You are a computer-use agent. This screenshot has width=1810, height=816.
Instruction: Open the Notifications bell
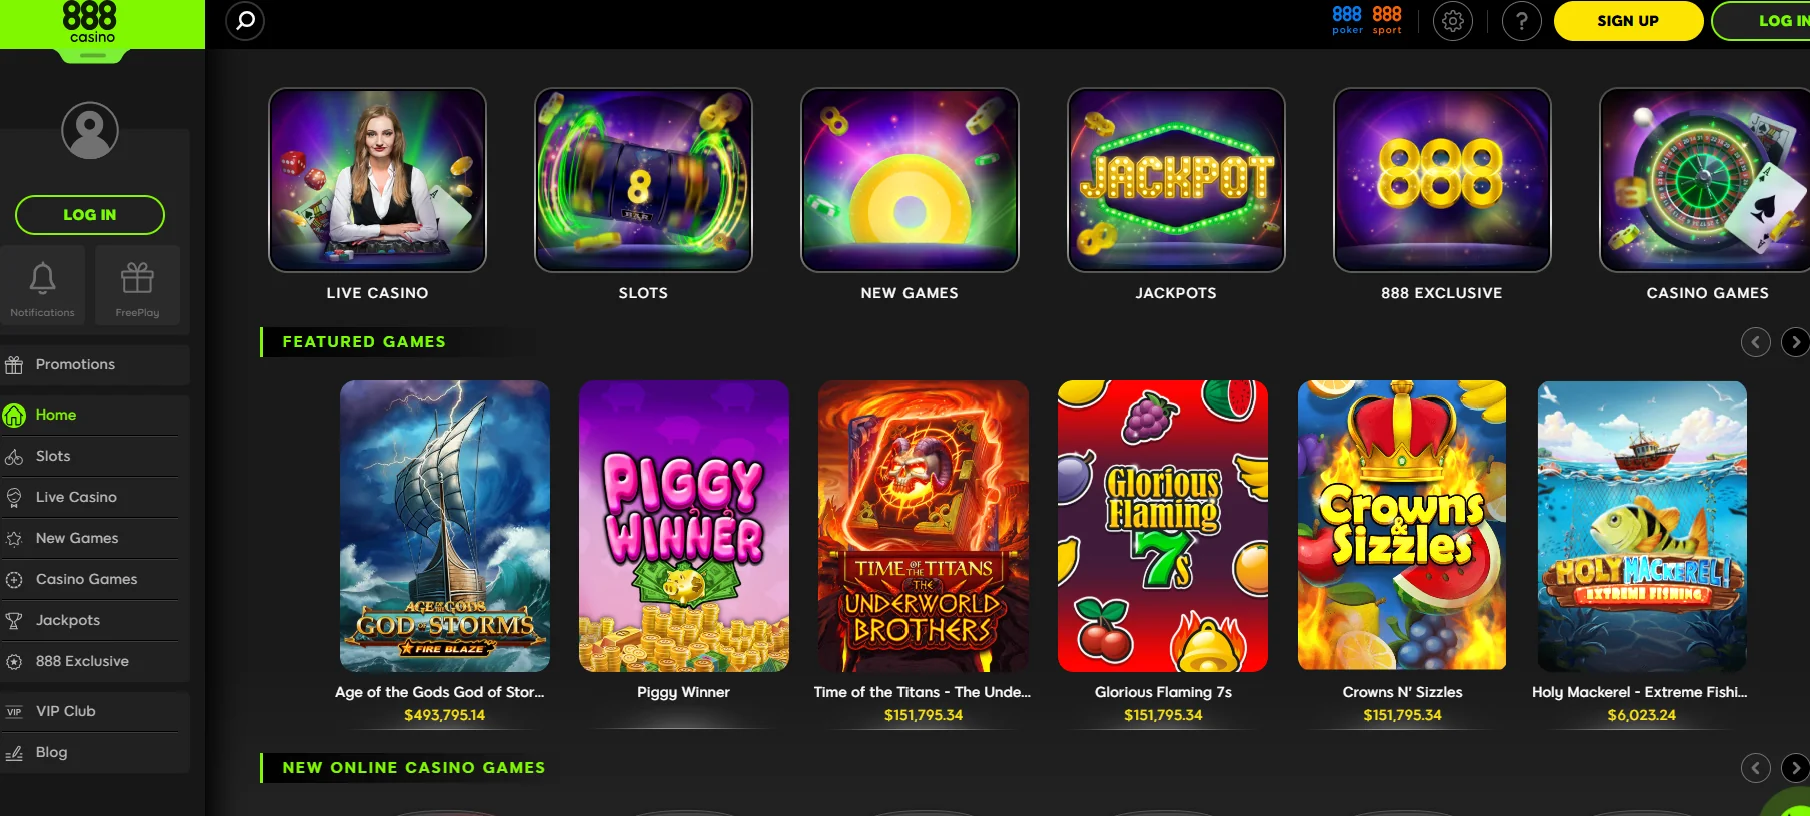tap(42, 285)
